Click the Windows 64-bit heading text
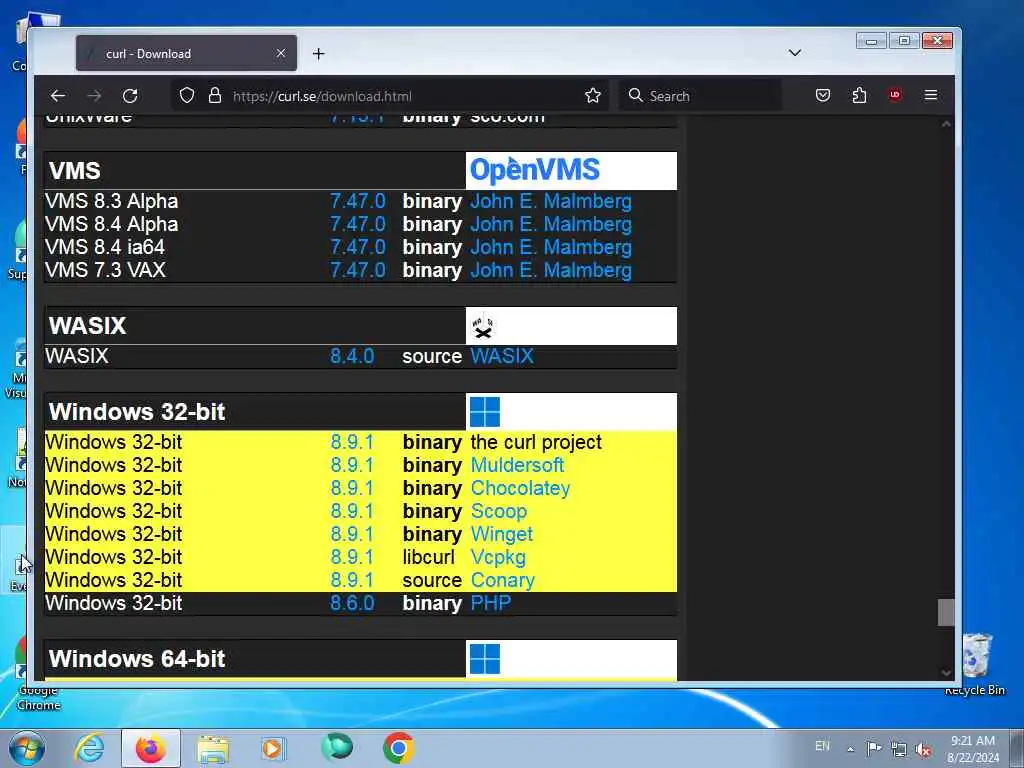This screenshot has height=768, width=1024. (x=137, y=658)
